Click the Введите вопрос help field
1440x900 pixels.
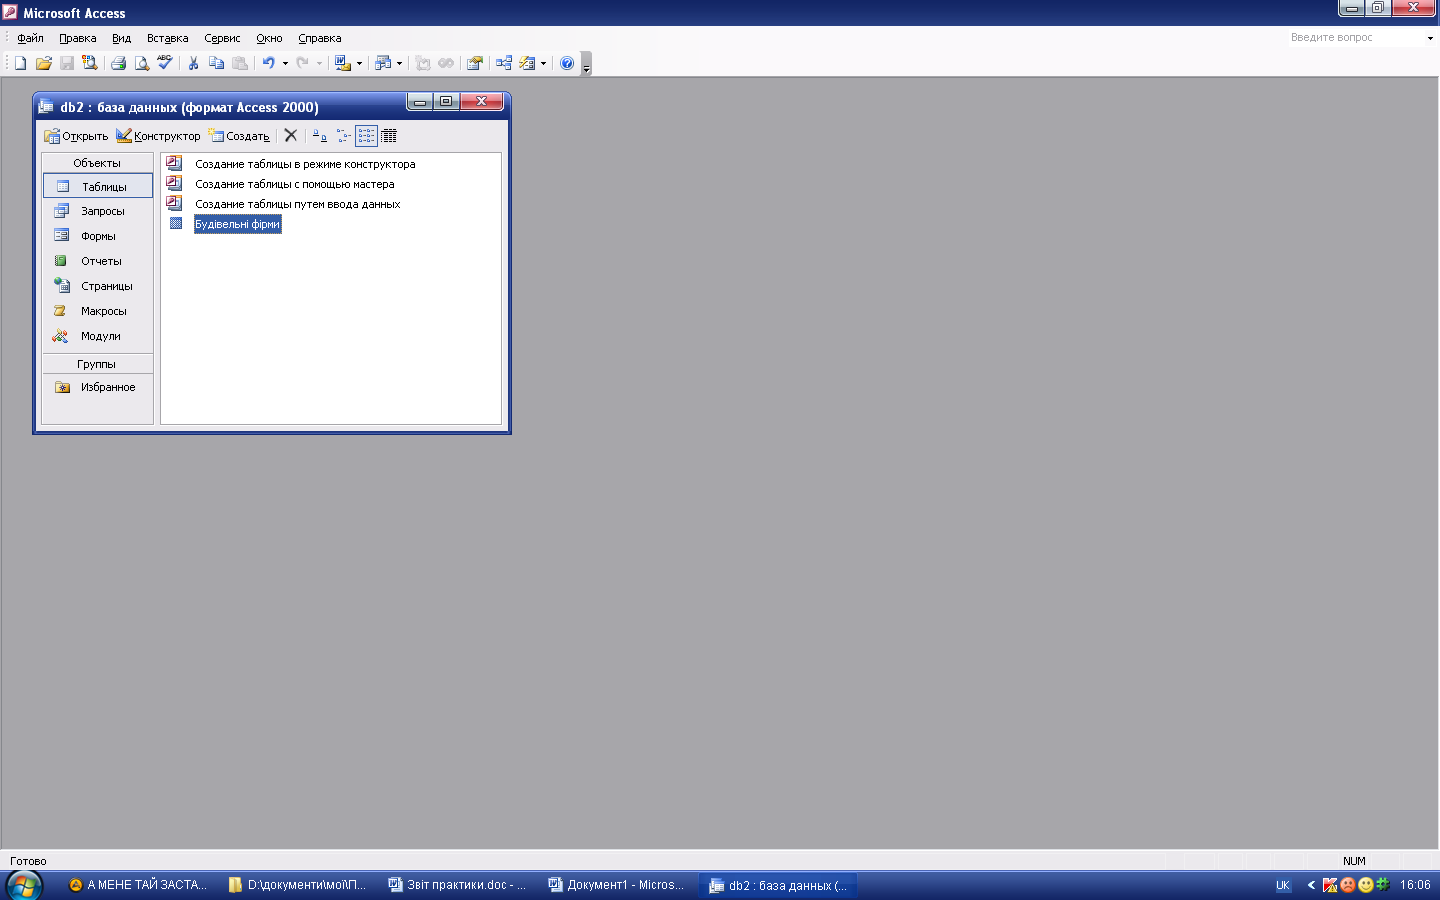tap(1354, 38)
